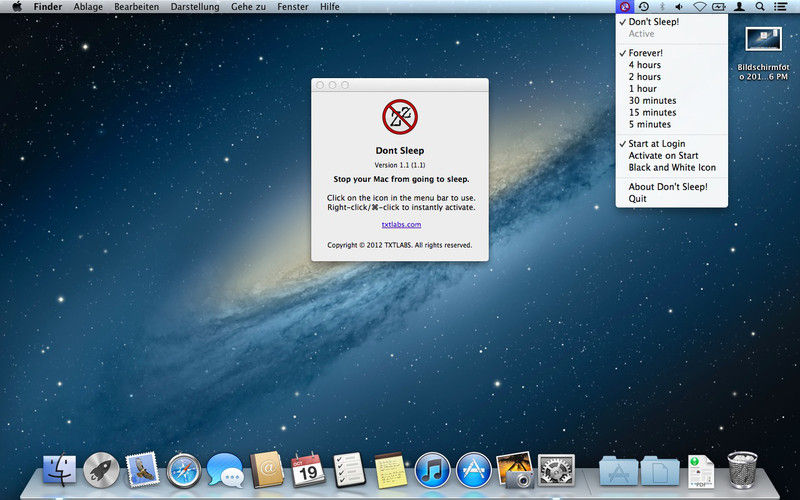Open the Bearbeiten menu
The height and width of the screenshot is (500, 800).
click(136, 7)
